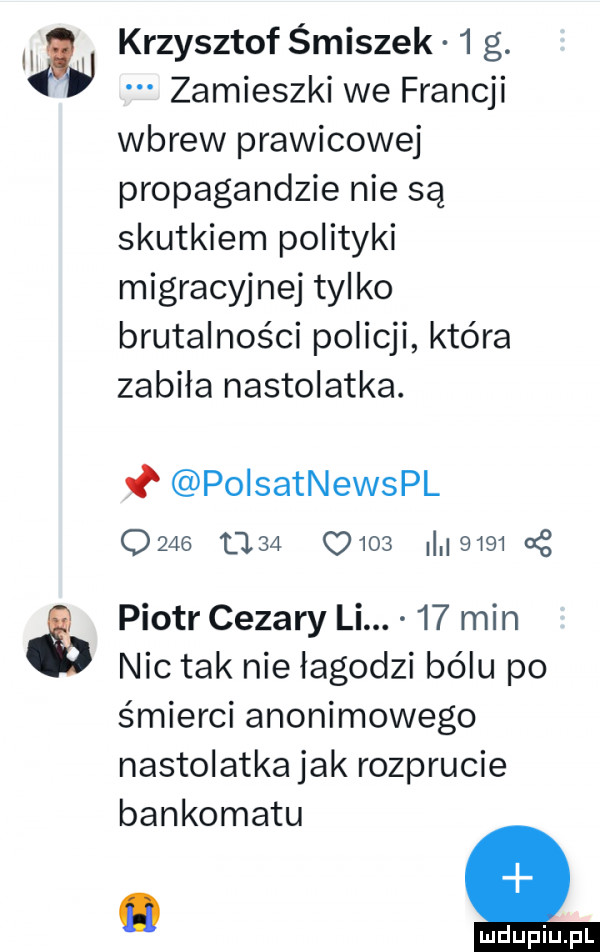The width and height of the screenshot is (600, 952).
Task: Open Krzysztof Śmiszek's profile avatar
Action: coord(62,60)
